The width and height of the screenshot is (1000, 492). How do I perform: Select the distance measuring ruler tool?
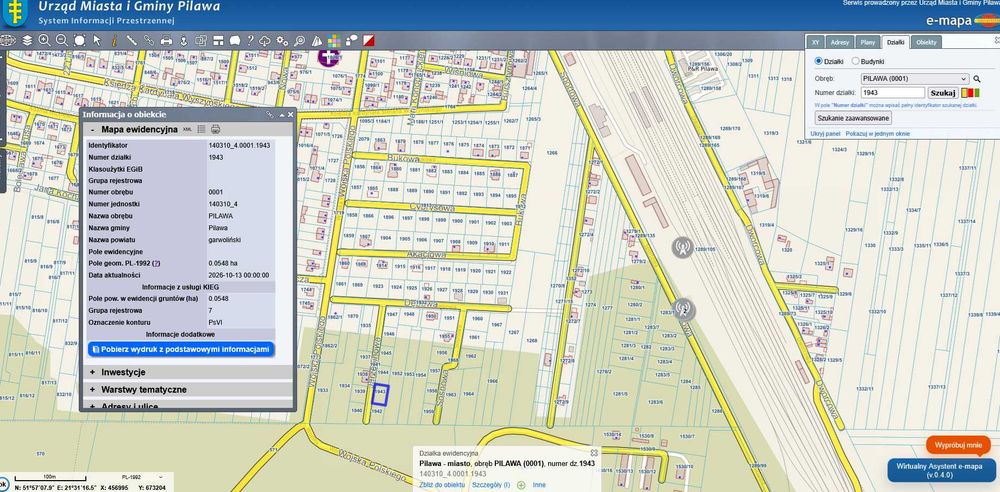pos(133,40)
